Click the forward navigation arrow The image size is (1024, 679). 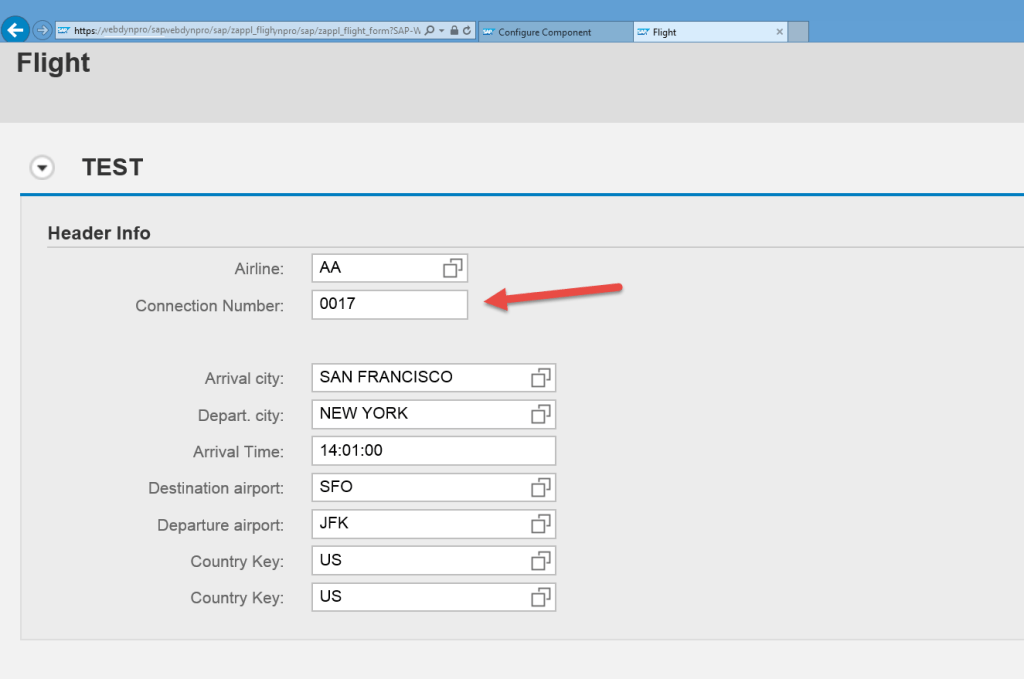tap(40, 30)
